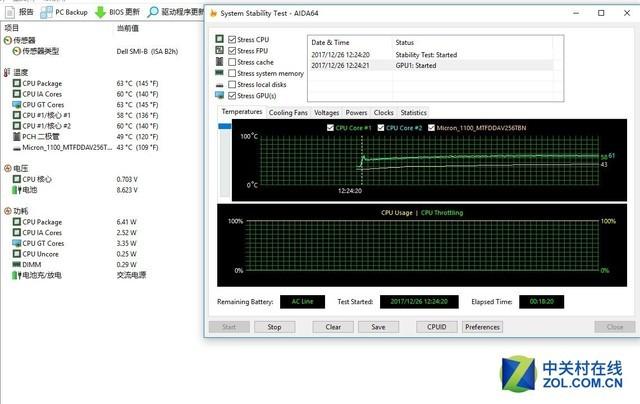
Task: Open the Voltages tab
Action: (x=327, y=113)
